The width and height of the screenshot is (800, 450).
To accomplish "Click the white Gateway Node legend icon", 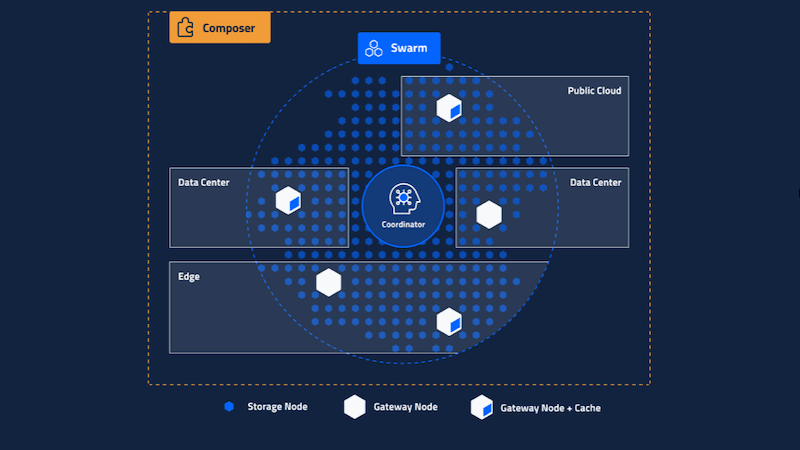I will tap(355, 407).
